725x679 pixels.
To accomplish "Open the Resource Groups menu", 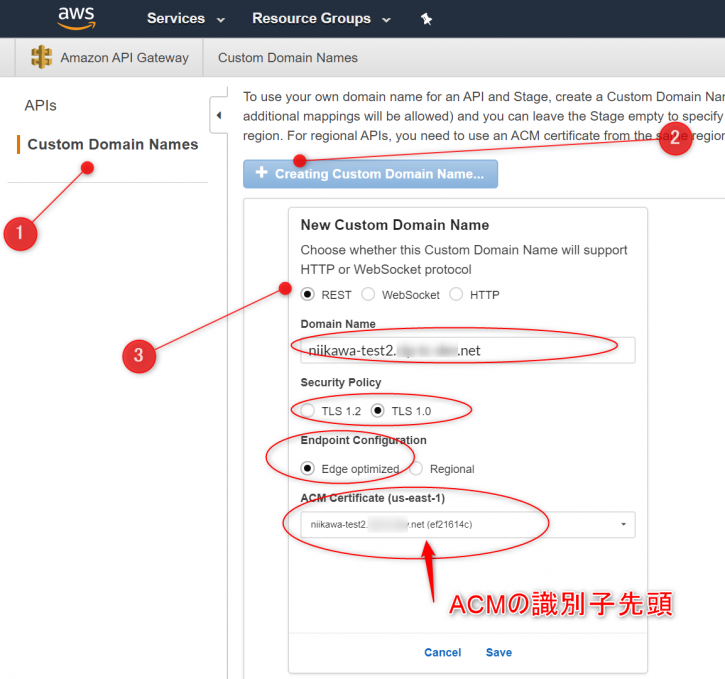I will click(321, 18).
